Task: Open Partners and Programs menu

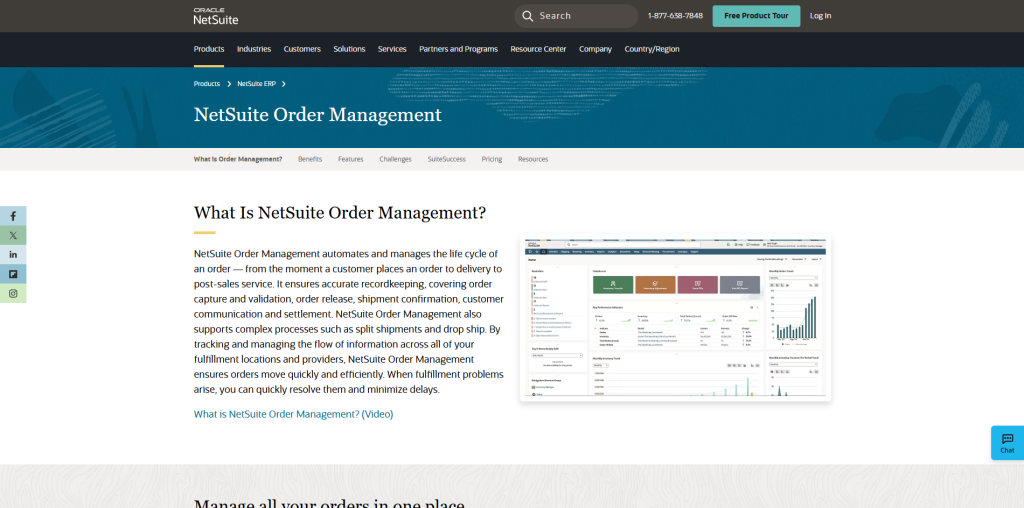Action: click(458, 49)
